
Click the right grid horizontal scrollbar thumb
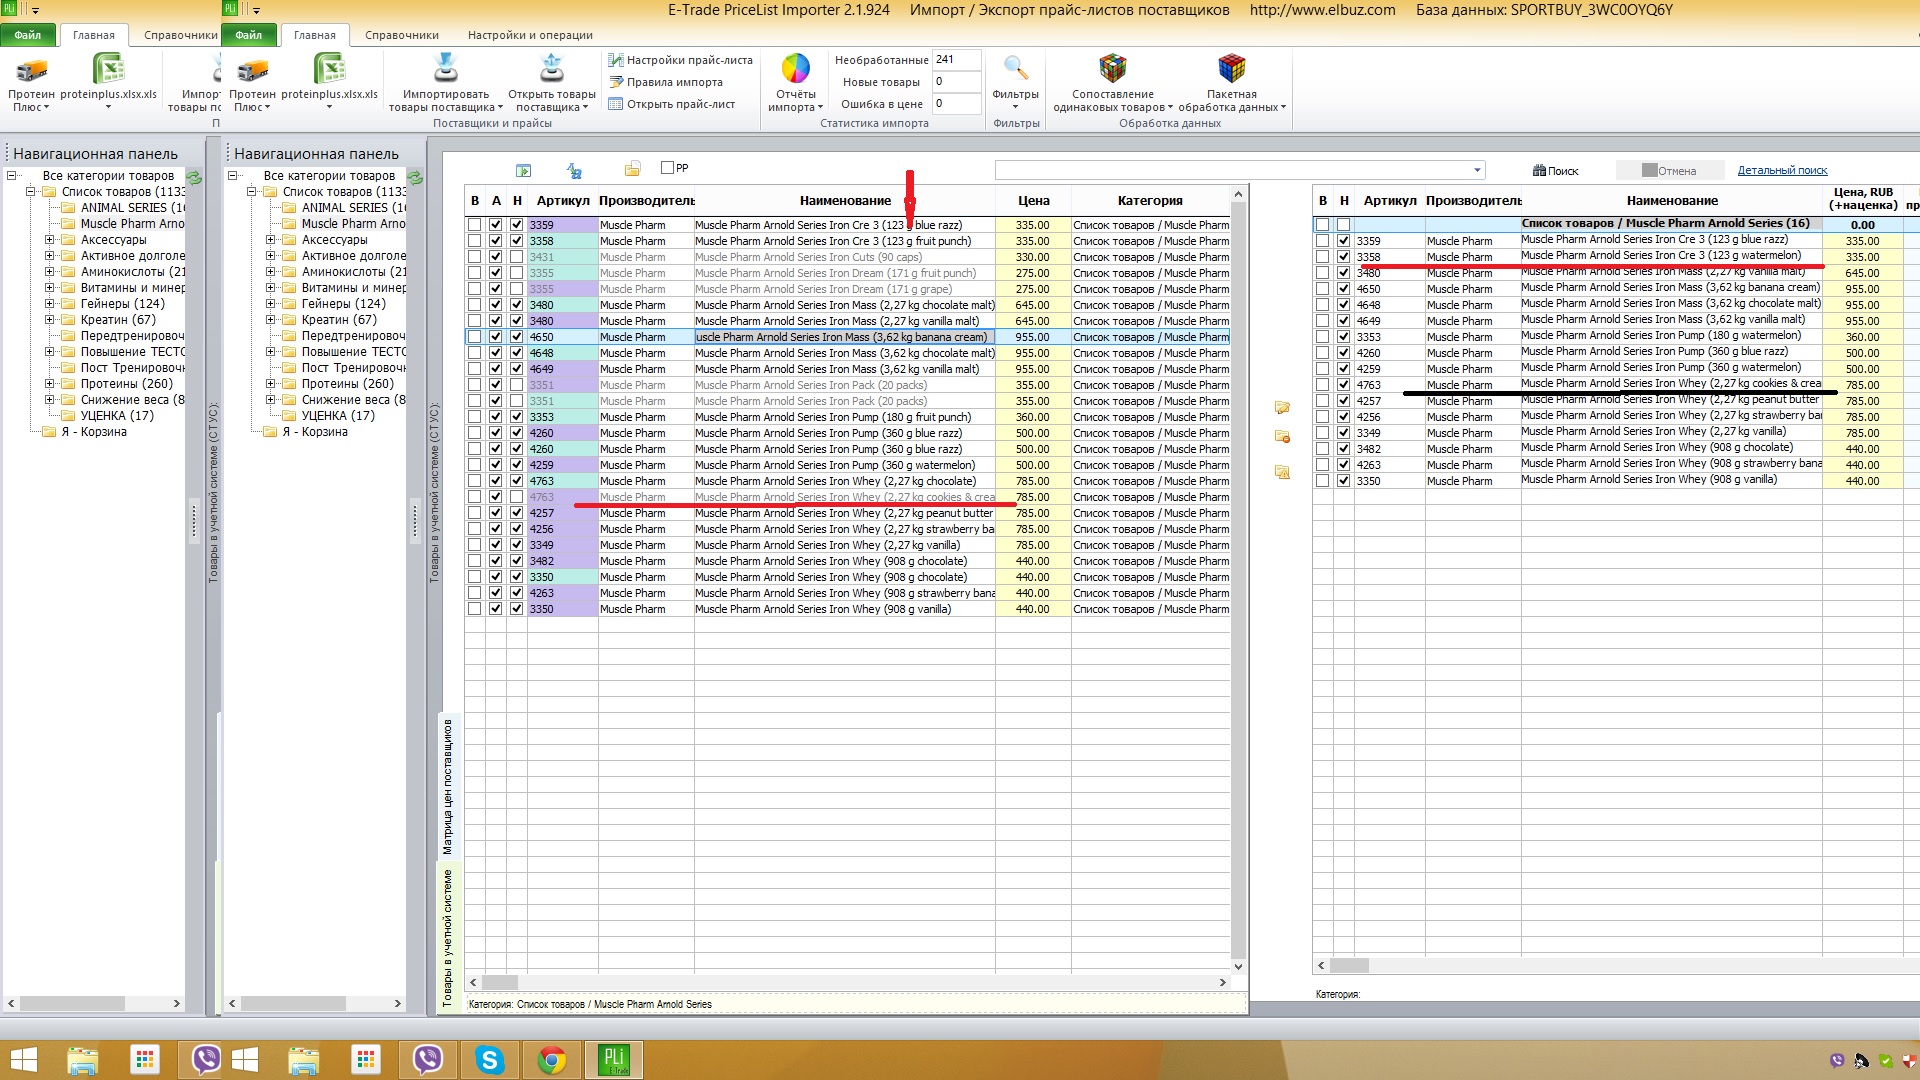coord(1349,966)
